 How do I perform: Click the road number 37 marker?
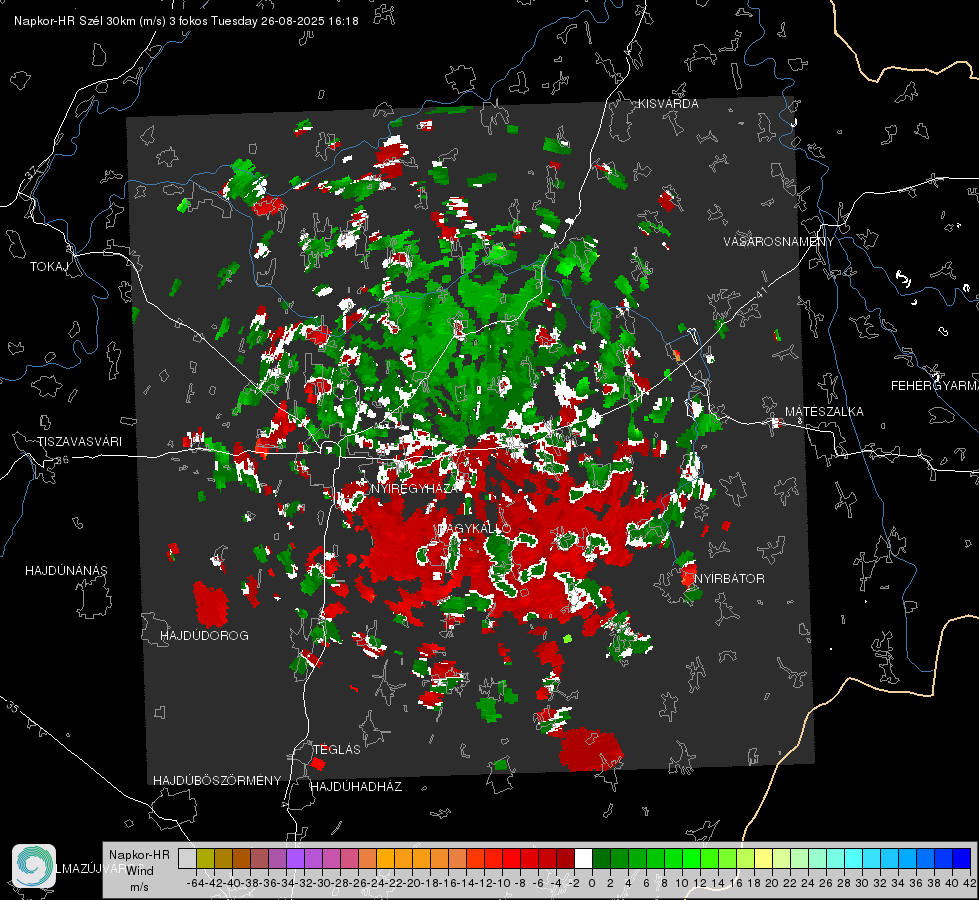click(32, 172)
